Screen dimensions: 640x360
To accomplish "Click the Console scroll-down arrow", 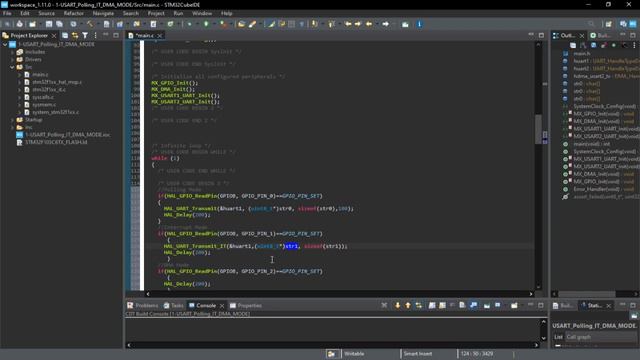I will [x=543, y=338].
